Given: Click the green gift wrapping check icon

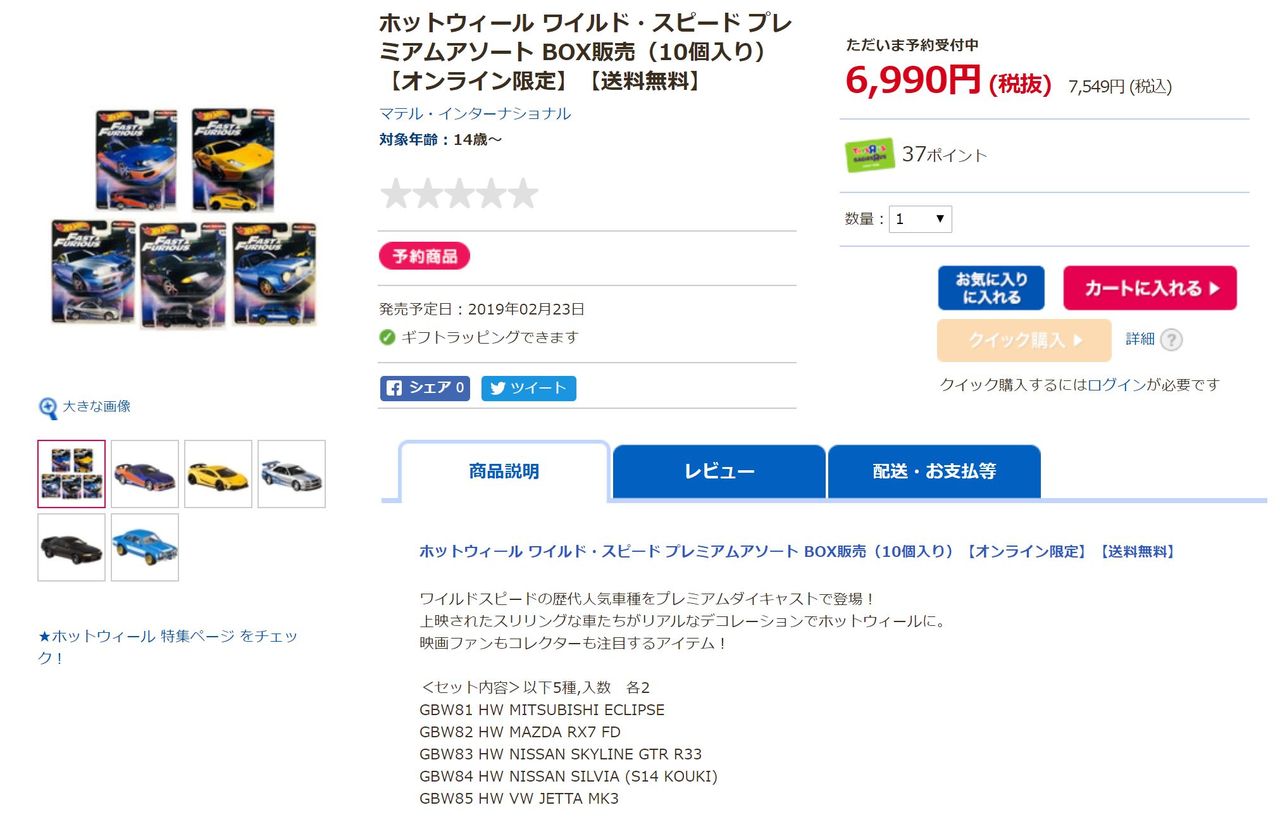Looking at the screenshot, I should tap(388, 337).
